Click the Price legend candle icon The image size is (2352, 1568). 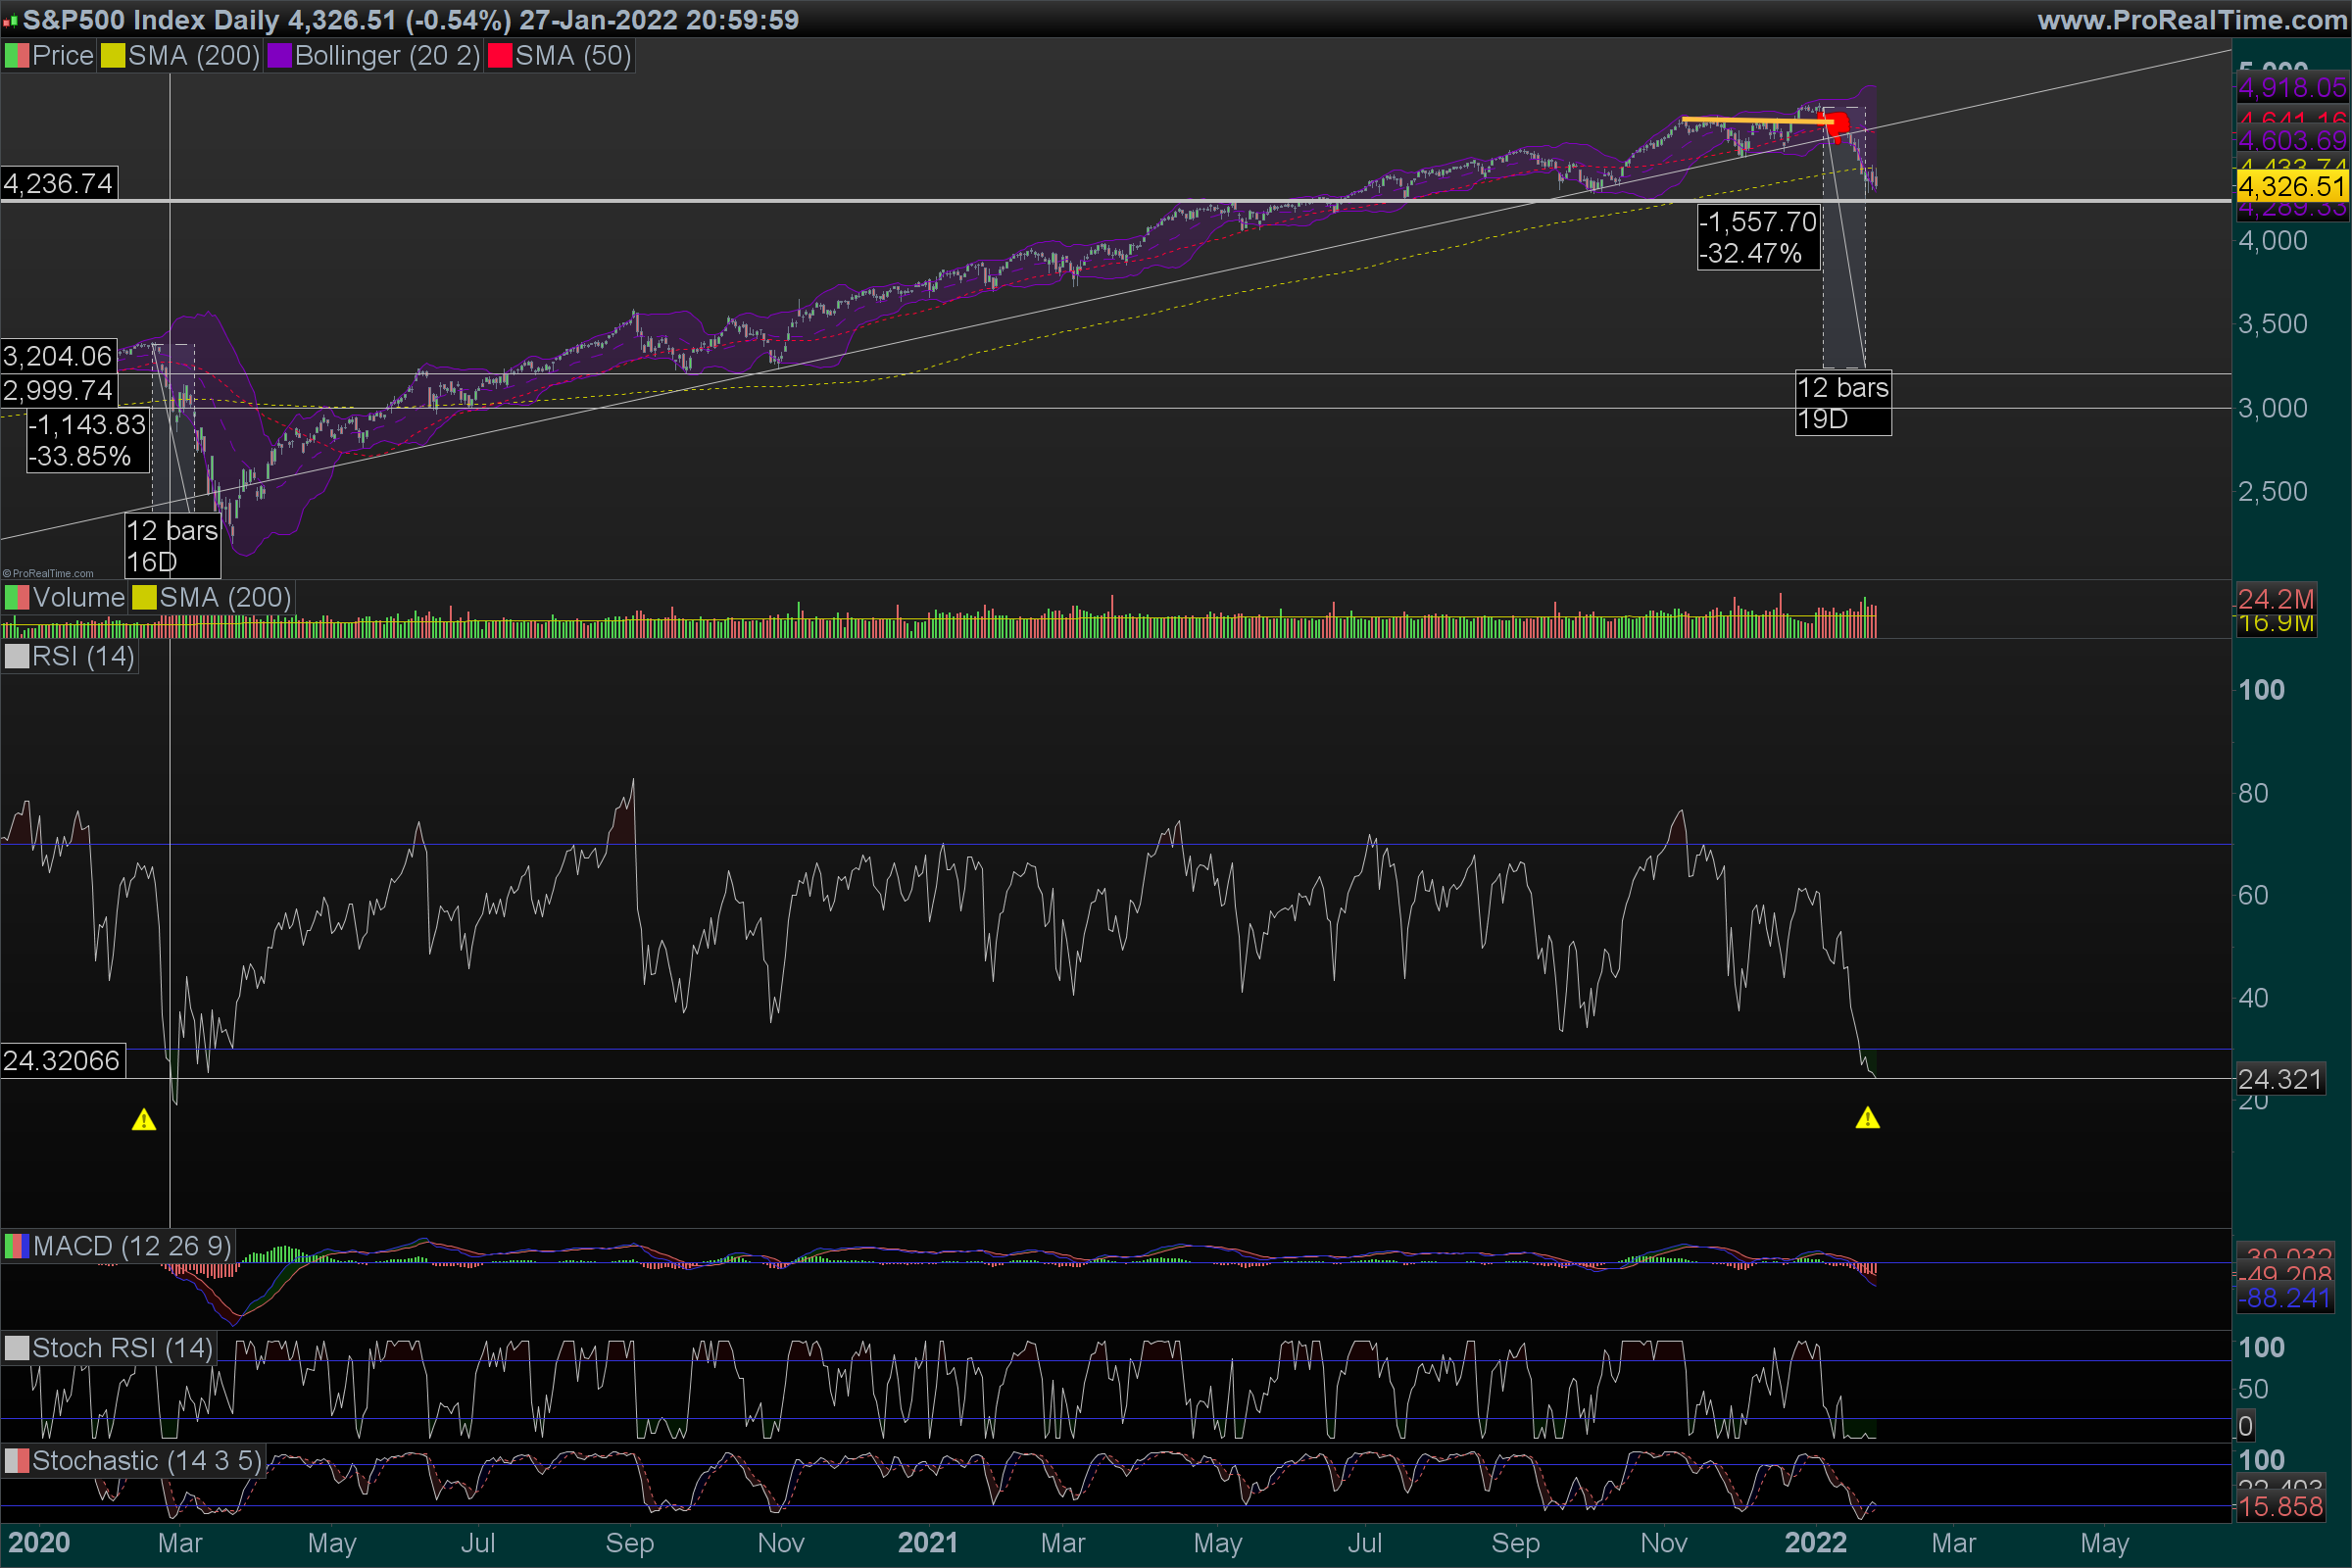(x=16, y=56)
